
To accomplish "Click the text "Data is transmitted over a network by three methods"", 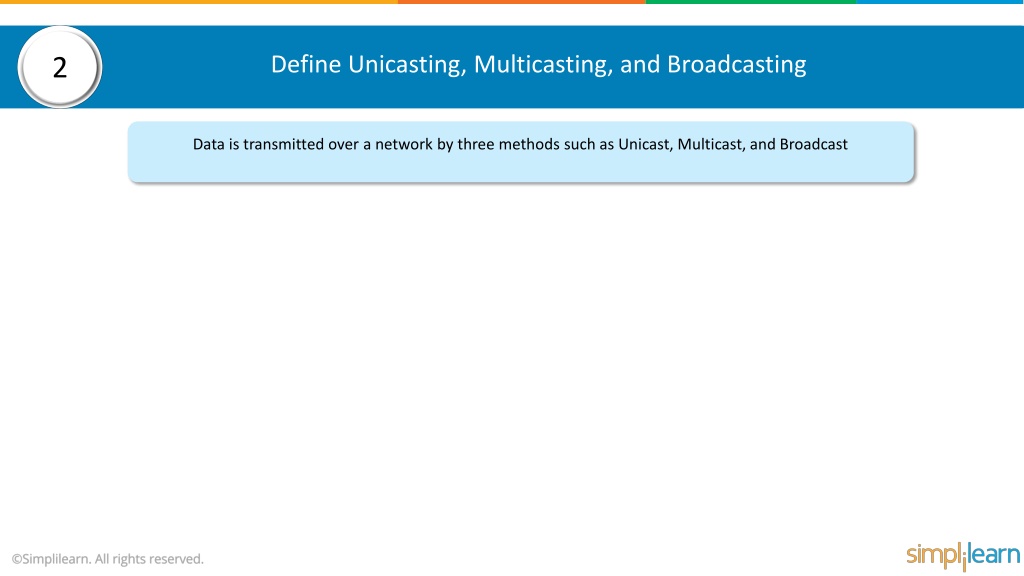I will pos(376,144).
